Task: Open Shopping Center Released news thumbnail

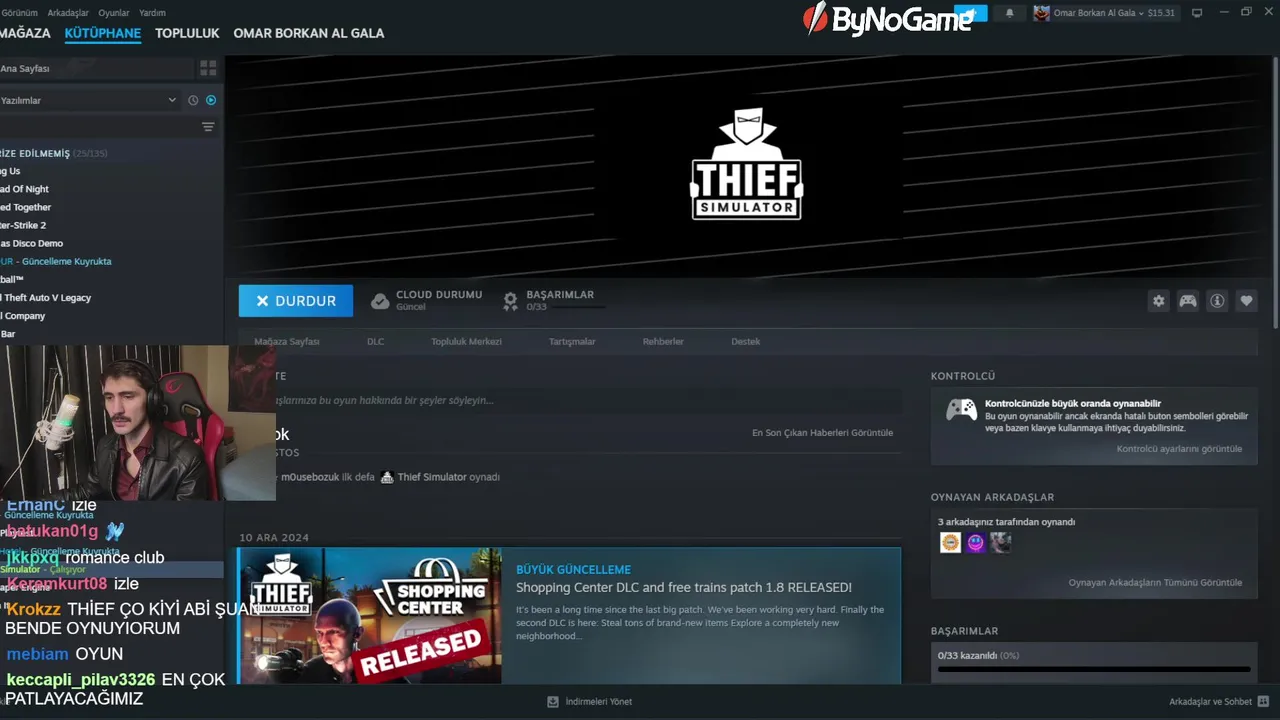Action: [369, 616]
